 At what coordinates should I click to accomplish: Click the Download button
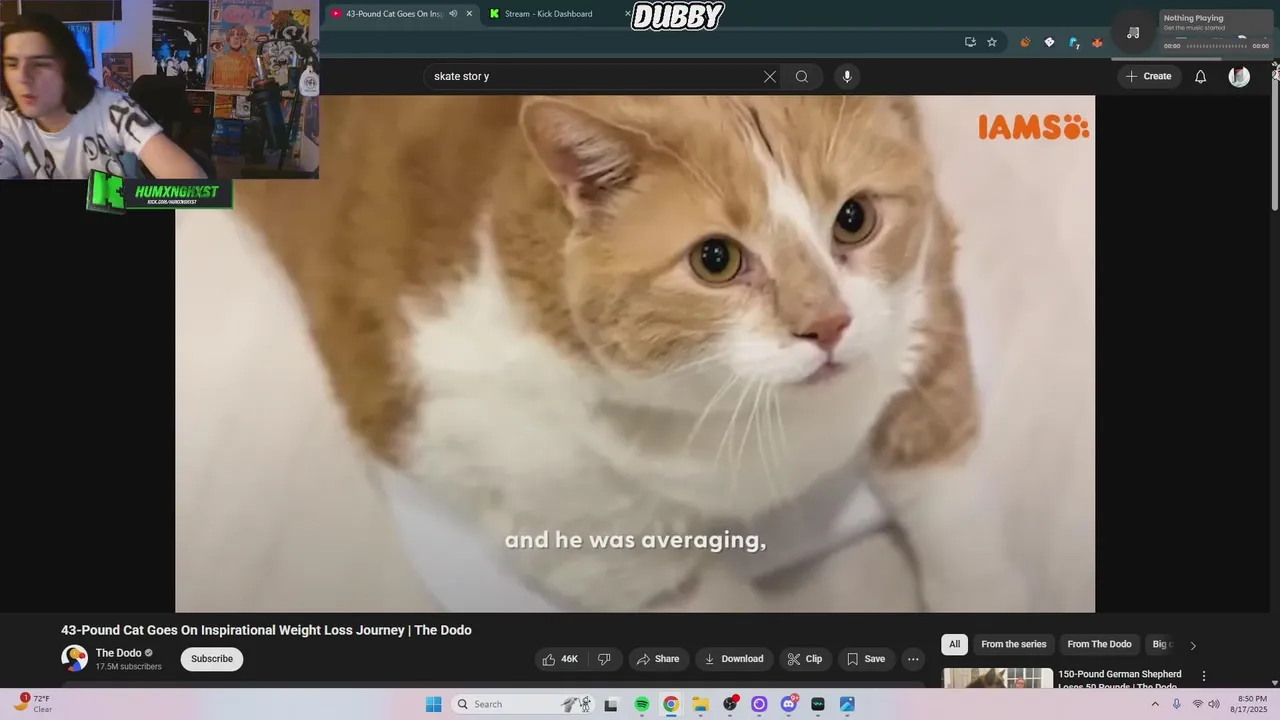[x=734, y=659]
